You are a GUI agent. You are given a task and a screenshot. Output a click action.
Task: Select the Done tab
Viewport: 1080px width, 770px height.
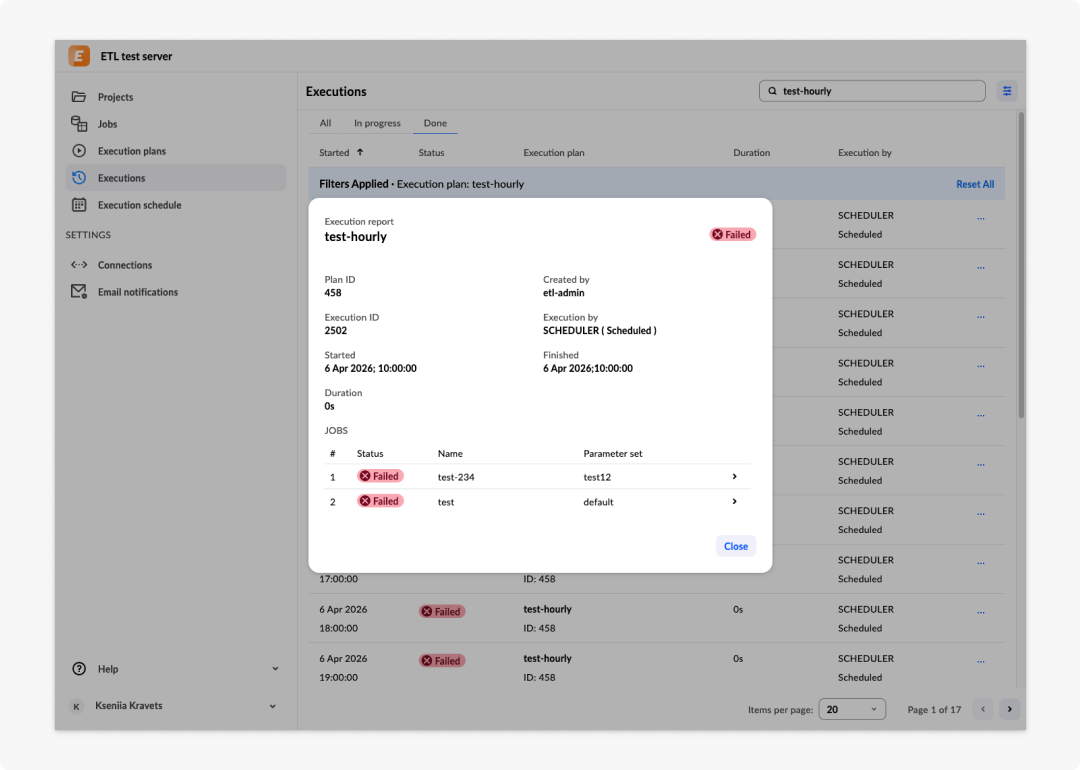[435, 123]
